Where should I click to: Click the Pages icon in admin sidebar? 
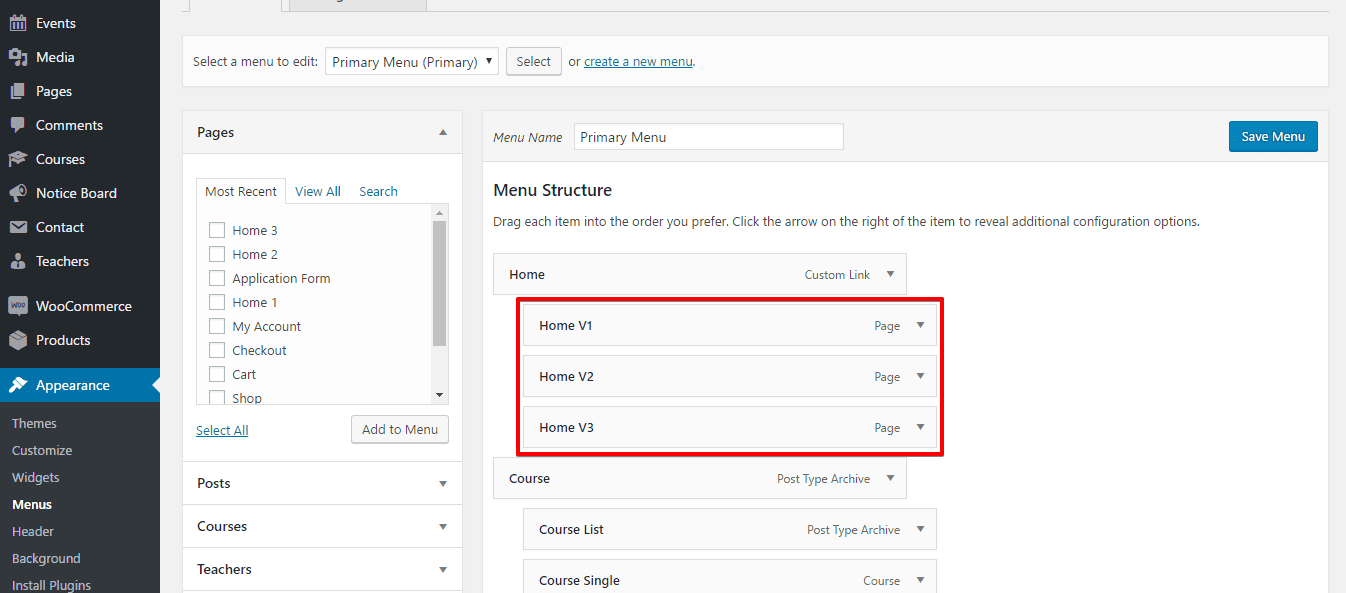[18, 91]
